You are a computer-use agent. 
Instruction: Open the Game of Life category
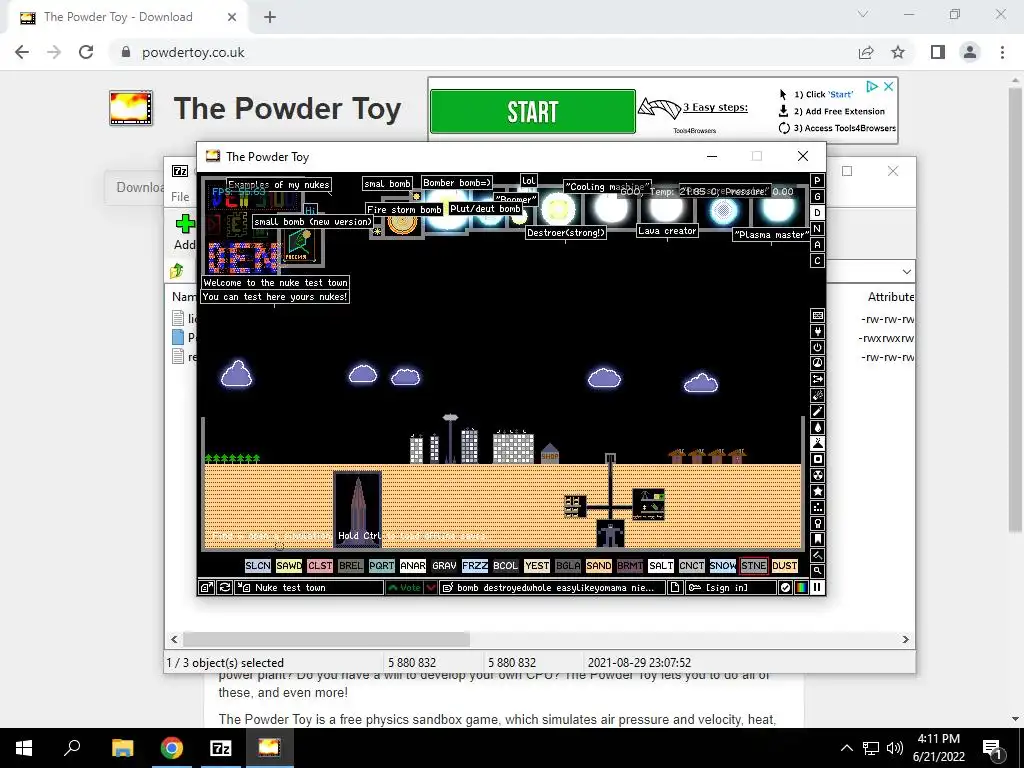click(817, 507)
